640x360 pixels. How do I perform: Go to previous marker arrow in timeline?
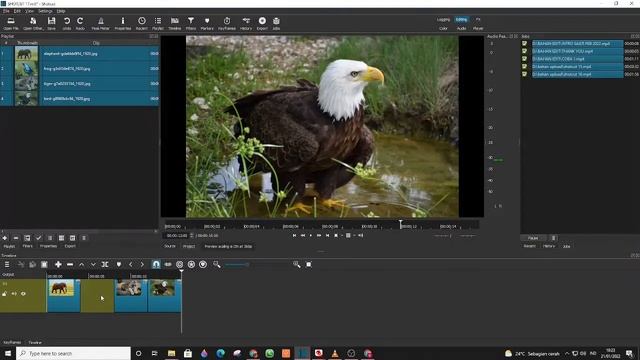pos(131,264)
